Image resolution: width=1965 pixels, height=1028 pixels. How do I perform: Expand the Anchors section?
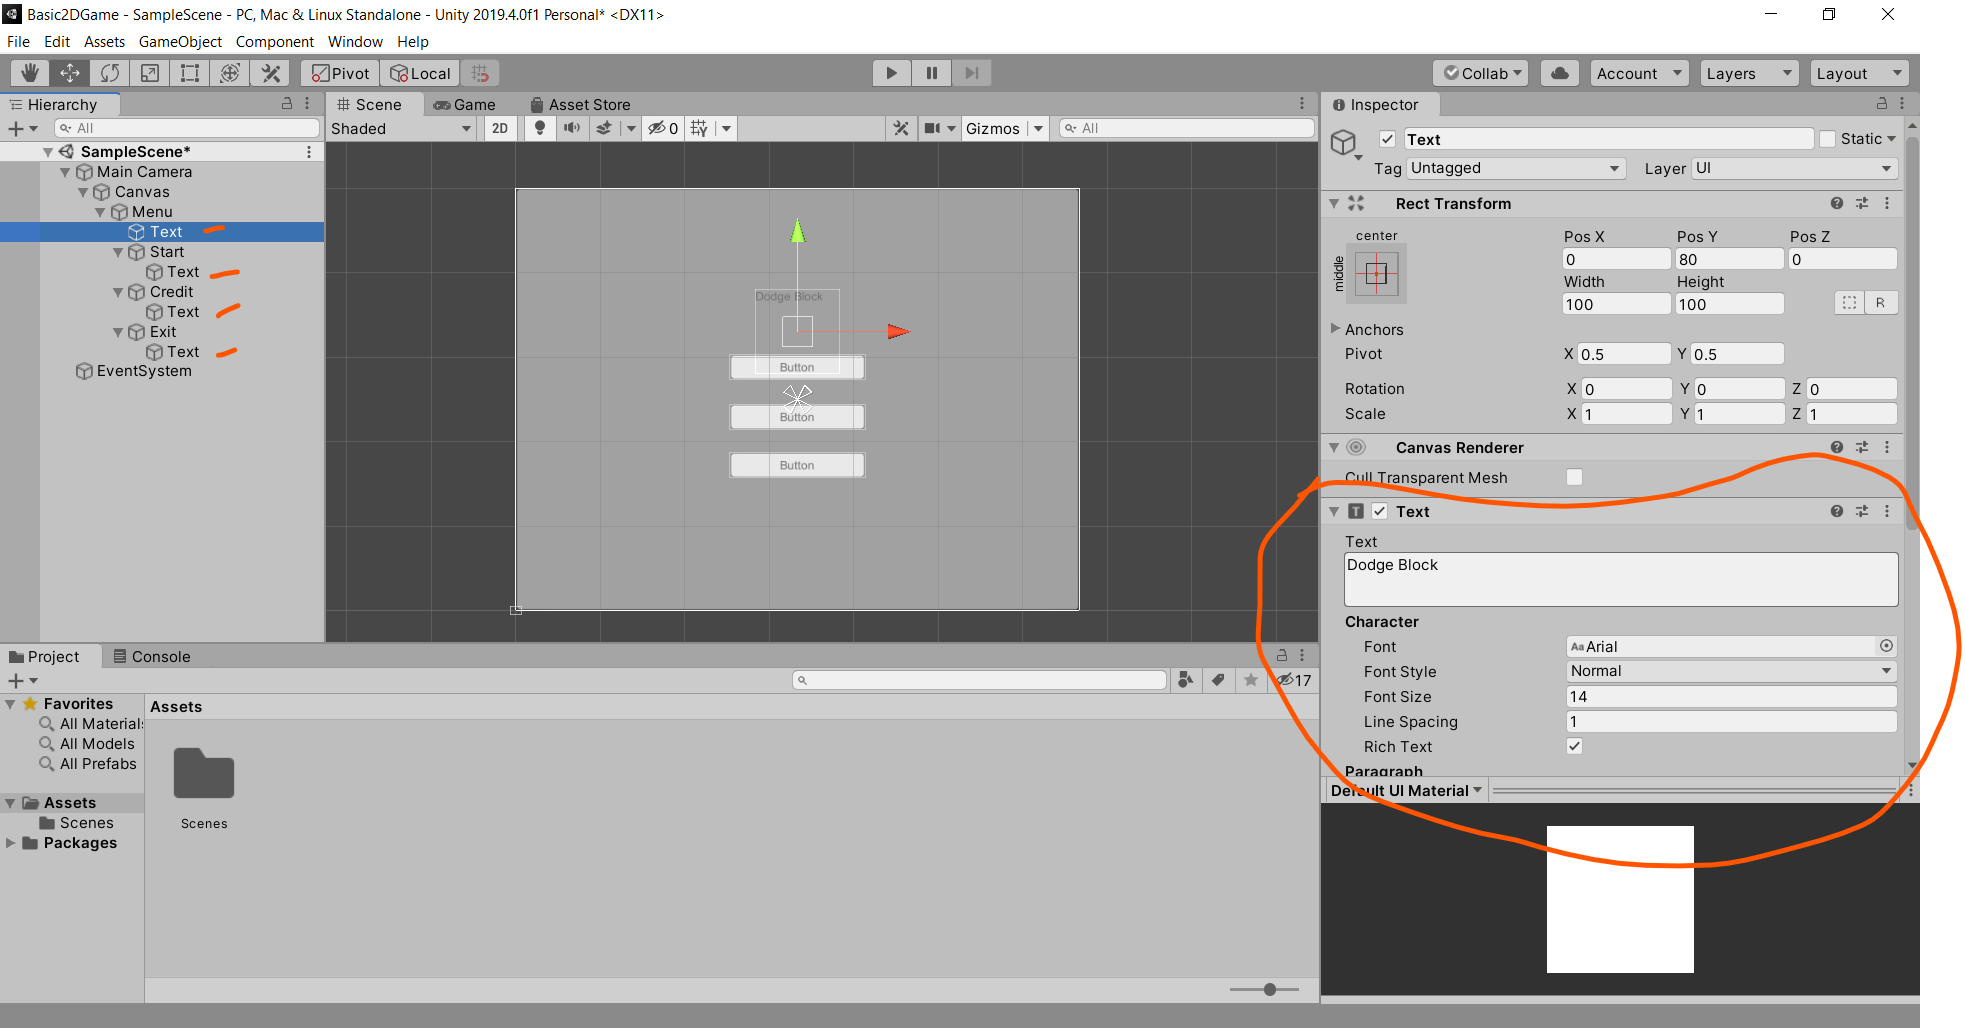tap(1335, 328)
